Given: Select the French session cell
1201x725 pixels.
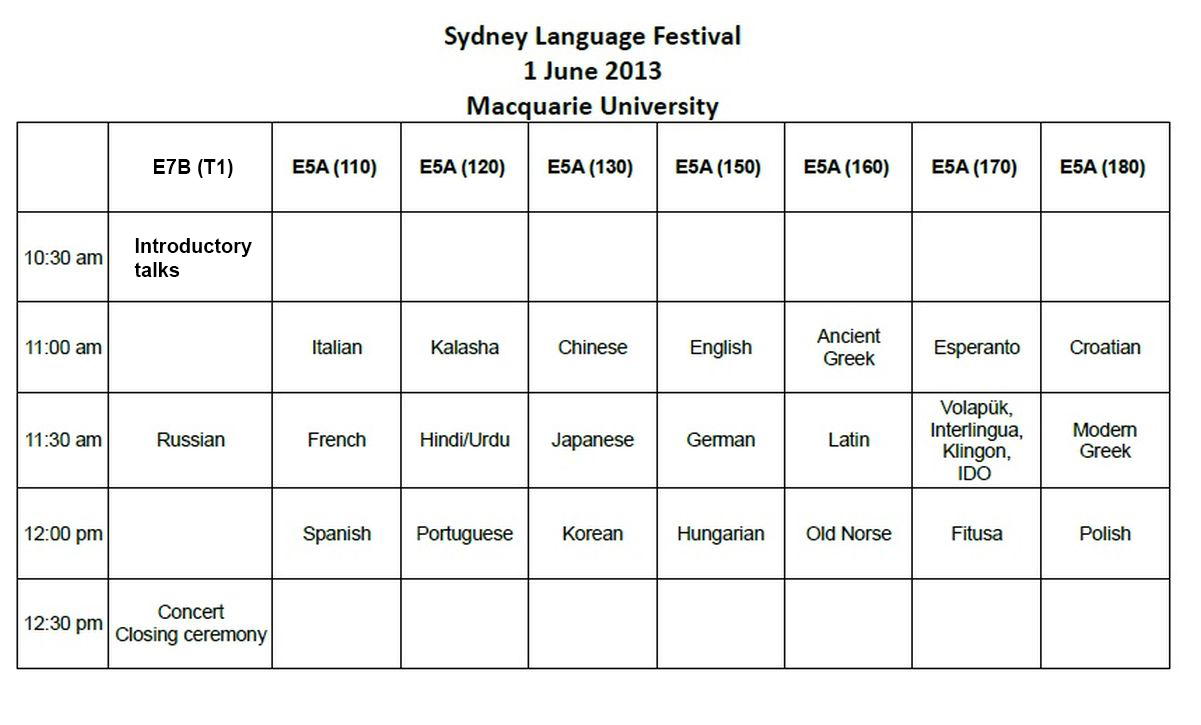Looking at the screenshot, I should (336, 440).
